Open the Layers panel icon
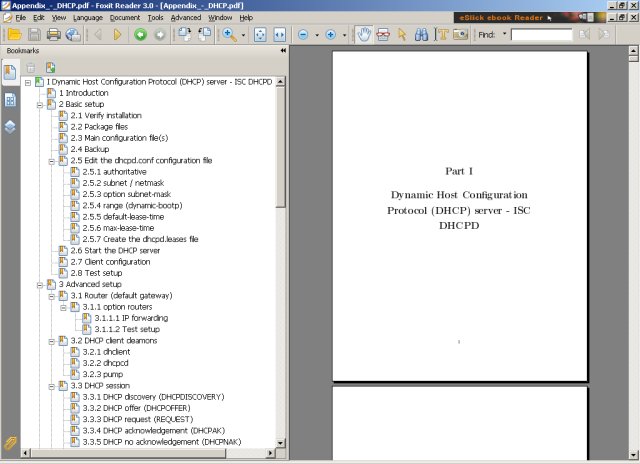The image size is (640, 464). click(10, 127)
